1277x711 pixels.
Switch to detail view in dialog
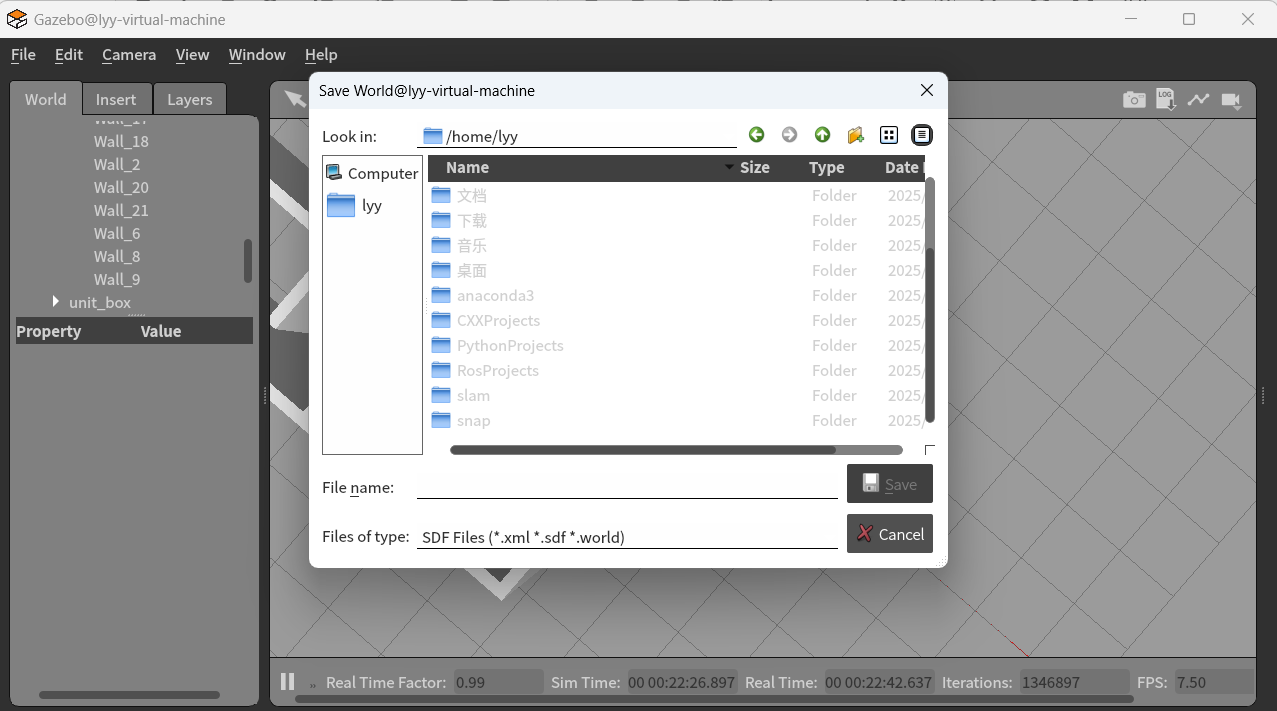point(921,135)
